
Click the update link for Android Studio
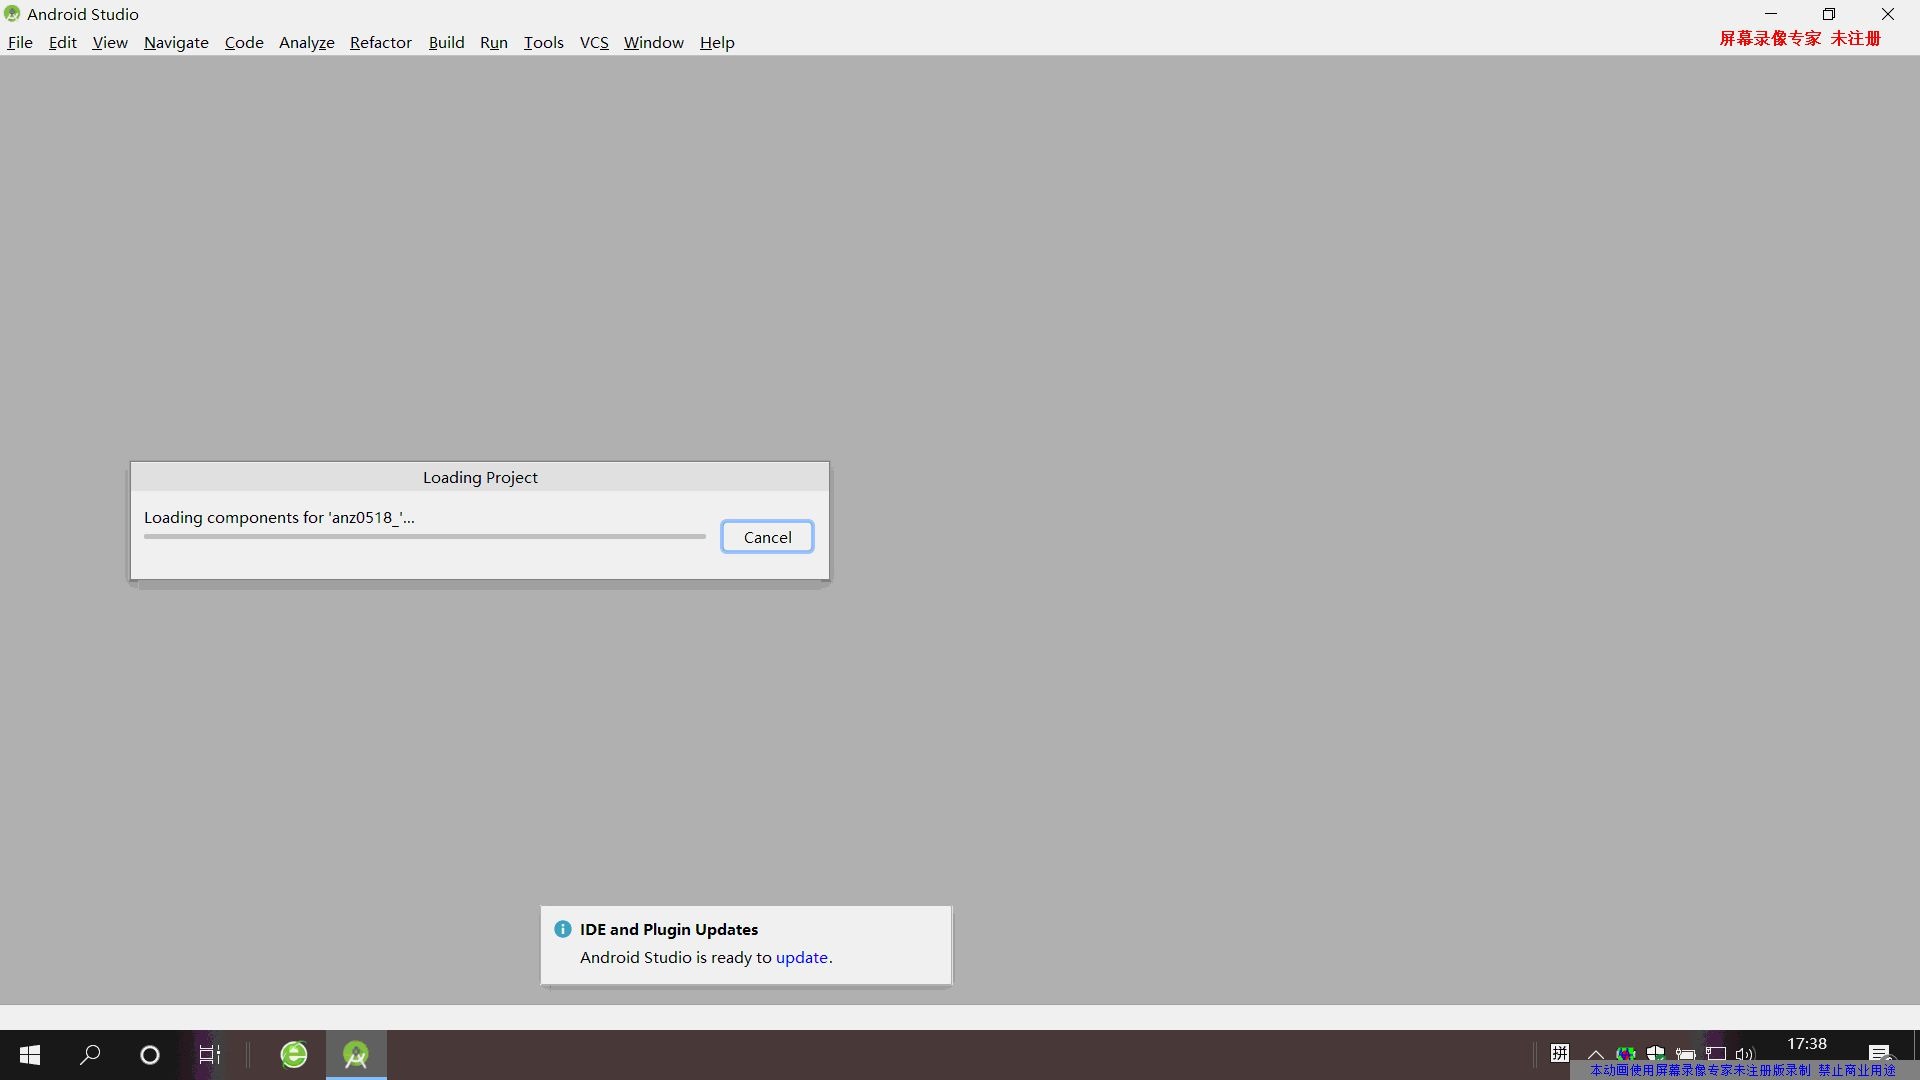[x=800, y=956]
